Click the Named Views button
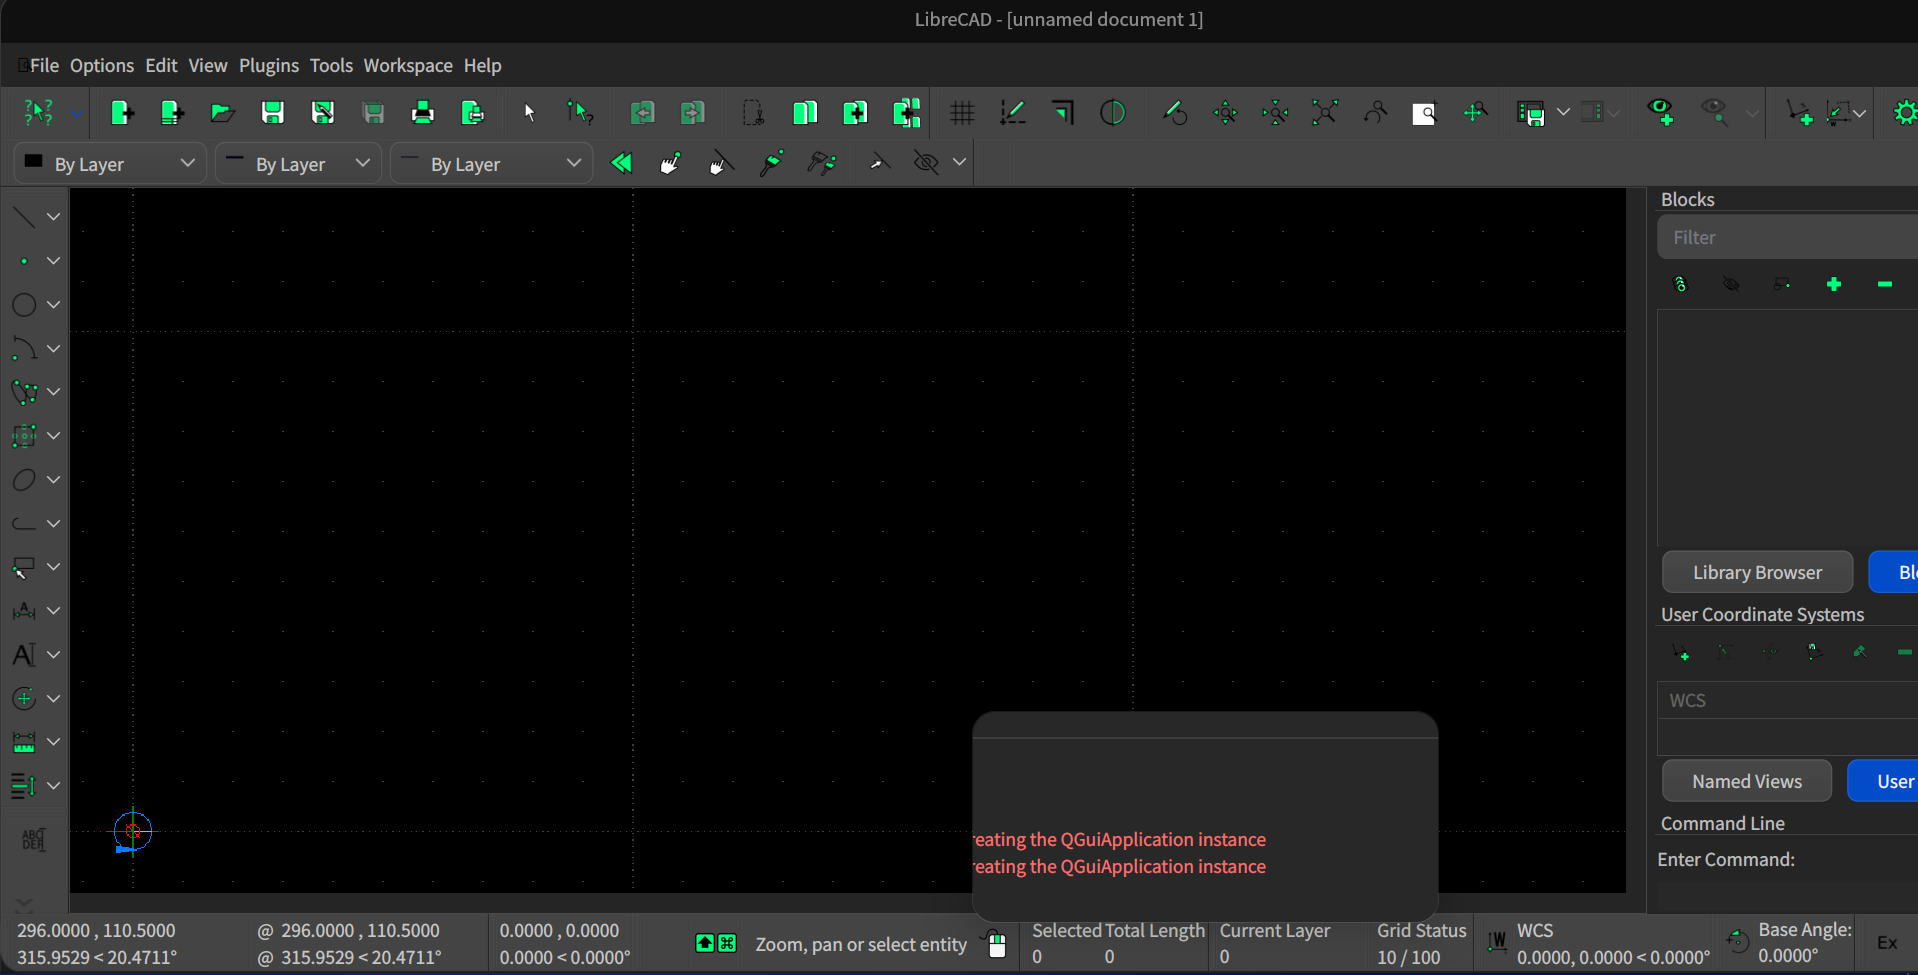 point(1747,781)
